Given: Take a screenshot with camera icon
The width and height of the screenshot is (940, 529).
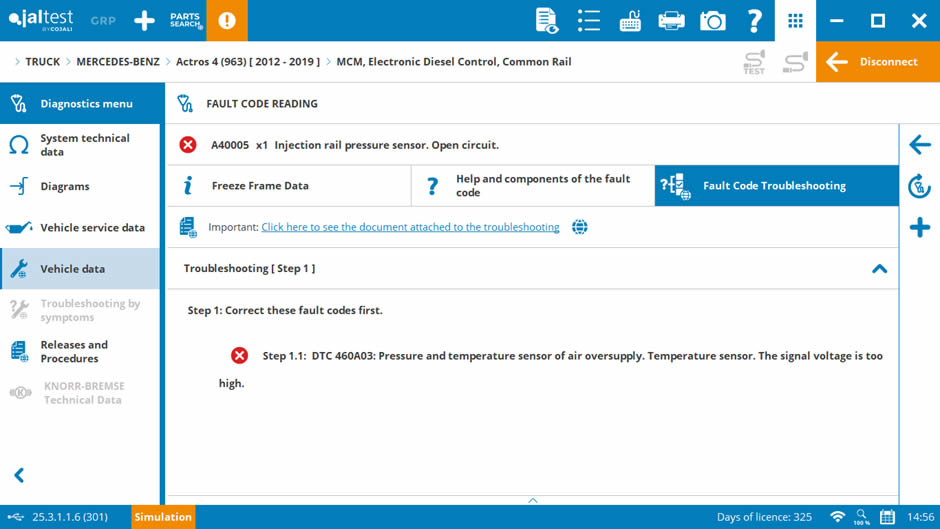Looking at the screenshot, I should pos(713,20).
